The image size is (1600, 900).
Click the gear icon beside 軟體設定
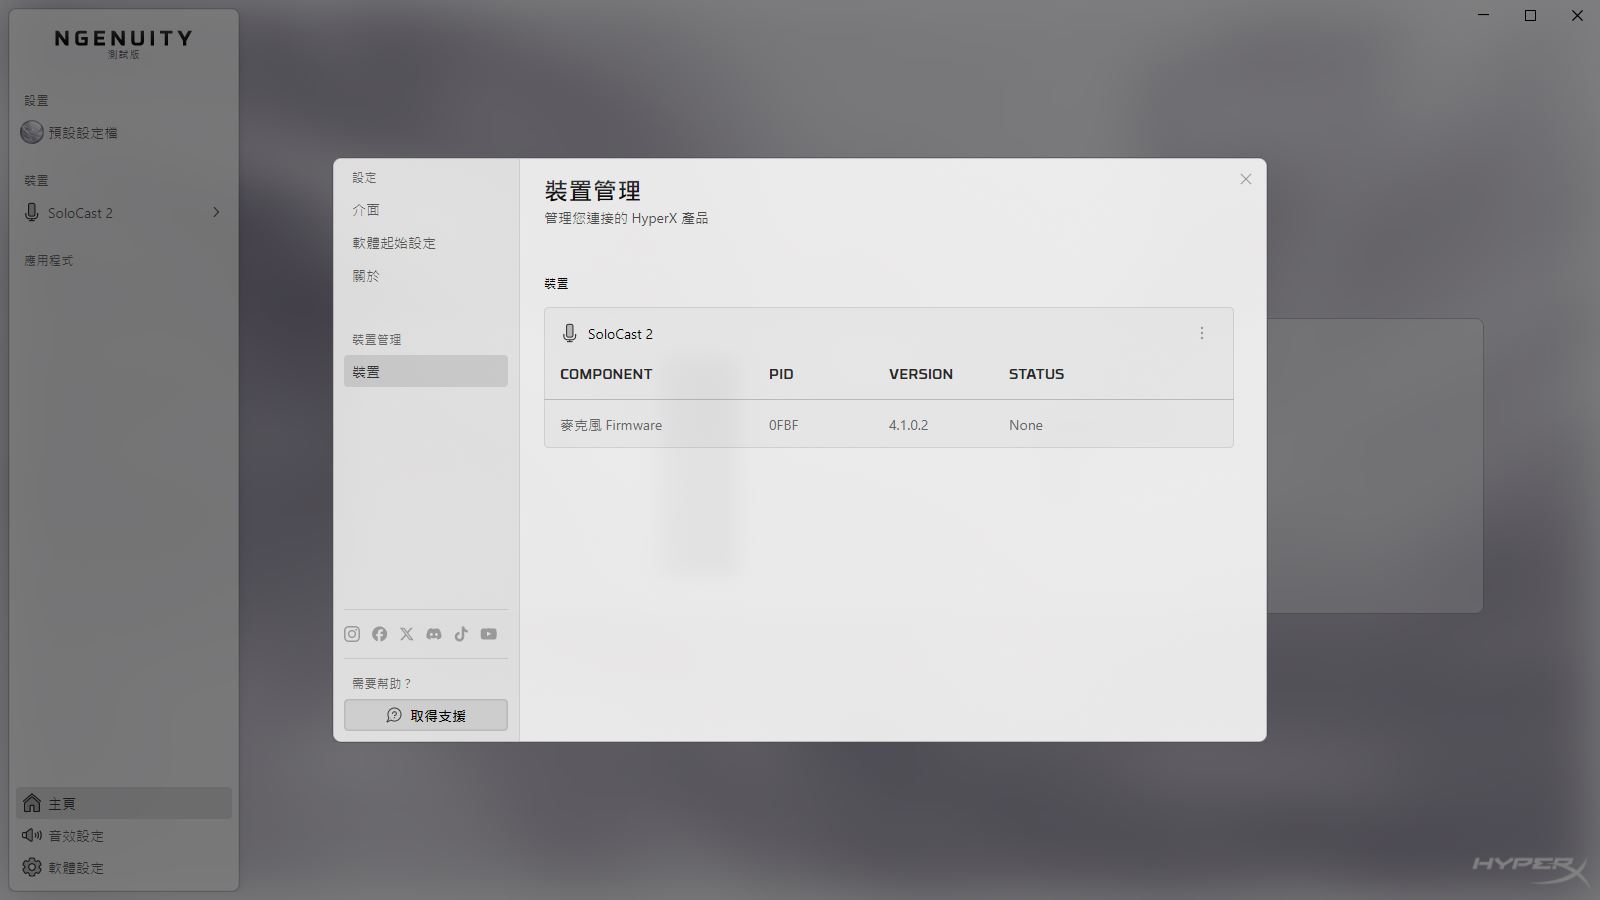coord(32,867)
